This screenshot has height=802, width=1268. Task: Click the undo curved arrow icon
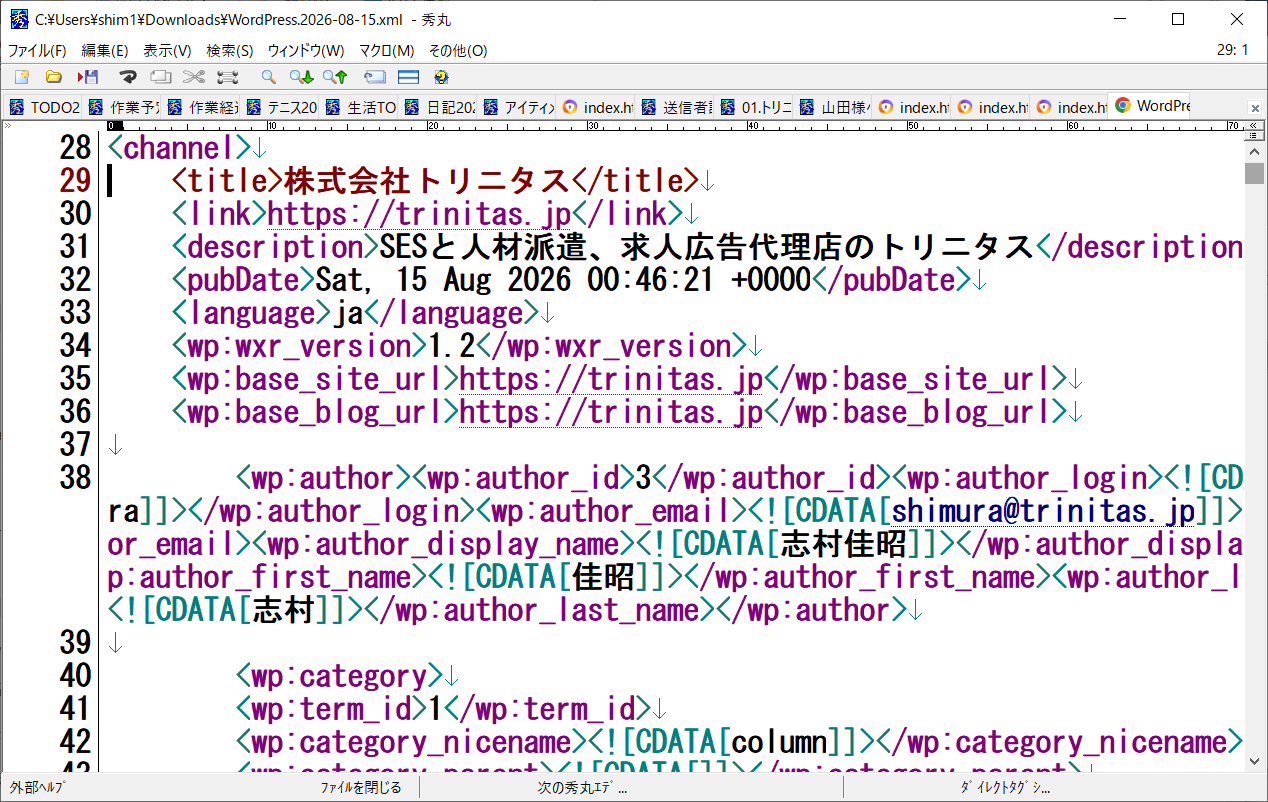tap(128, 76)
